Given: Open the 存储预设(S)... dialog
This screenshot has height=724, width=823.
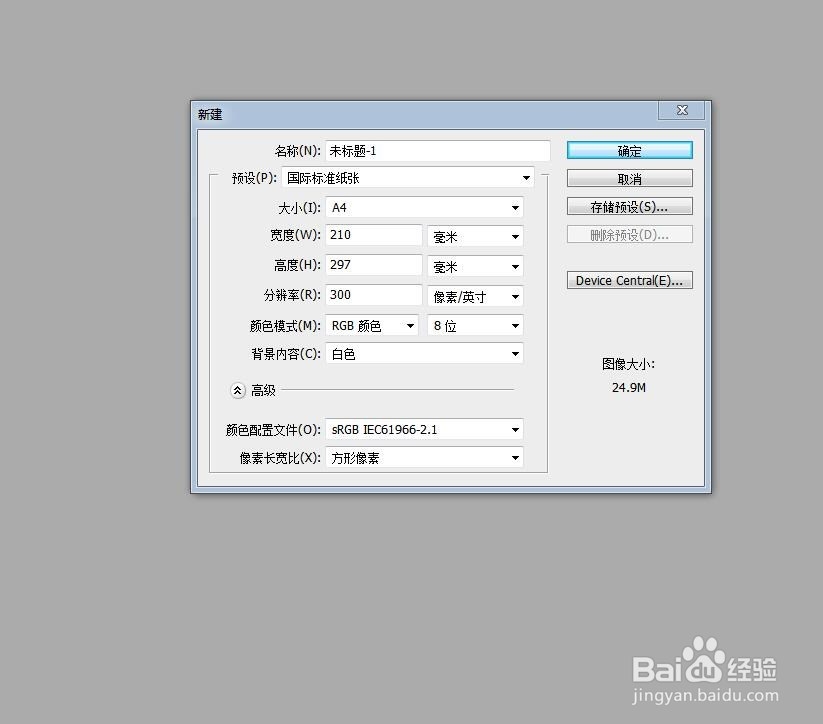Looking at the screenshot, I should click(x=629, y=206).
